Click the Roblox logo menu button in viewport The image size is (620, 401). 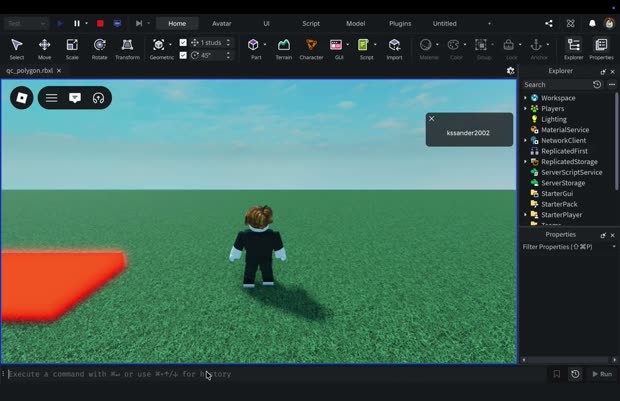tap(21, 98)
